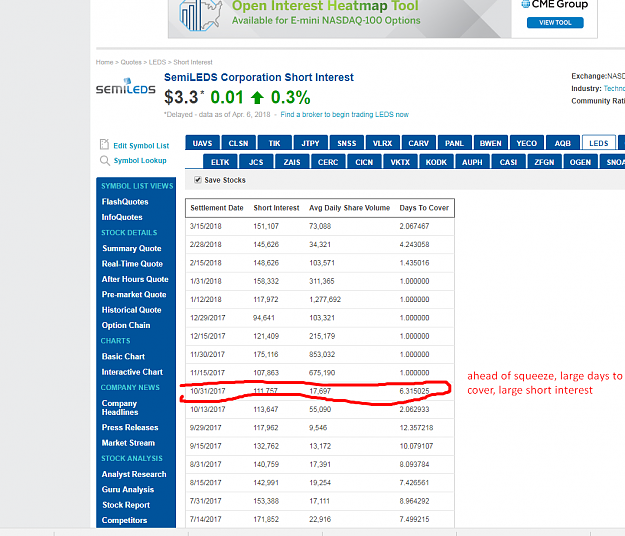Switch to ZAIS symbol tab
625x536 pixels.
pos(292,162)
